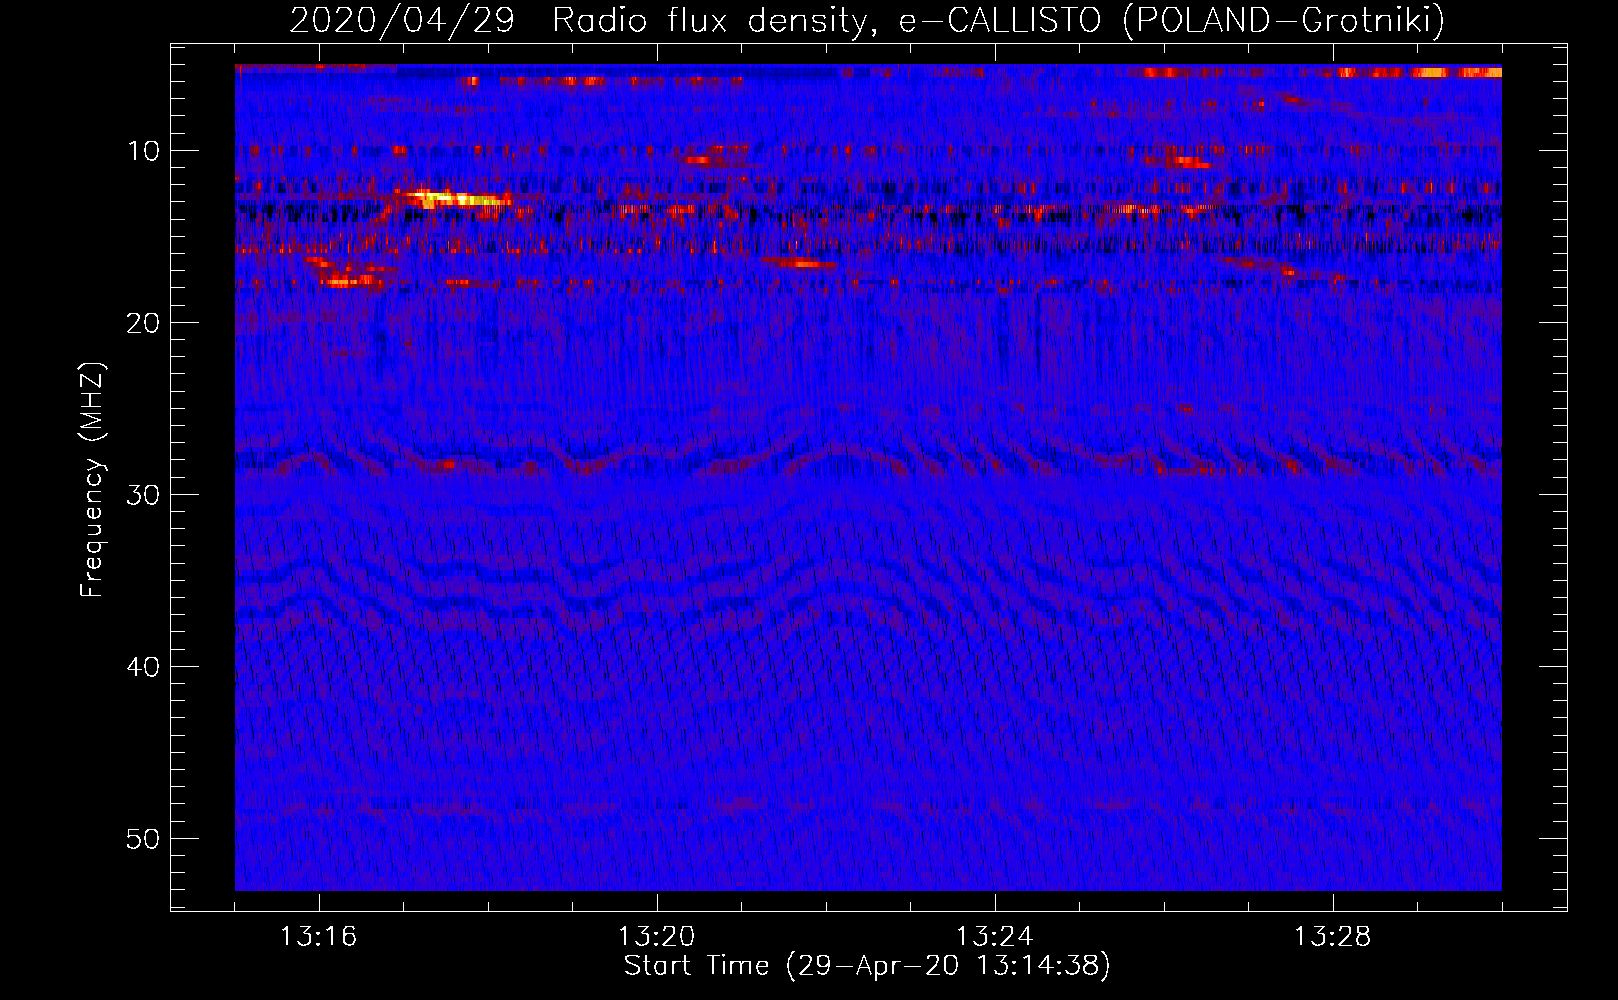1618x1000 pixels.
Task: Click the 20 frequency tick label
Action: (144, 323)
